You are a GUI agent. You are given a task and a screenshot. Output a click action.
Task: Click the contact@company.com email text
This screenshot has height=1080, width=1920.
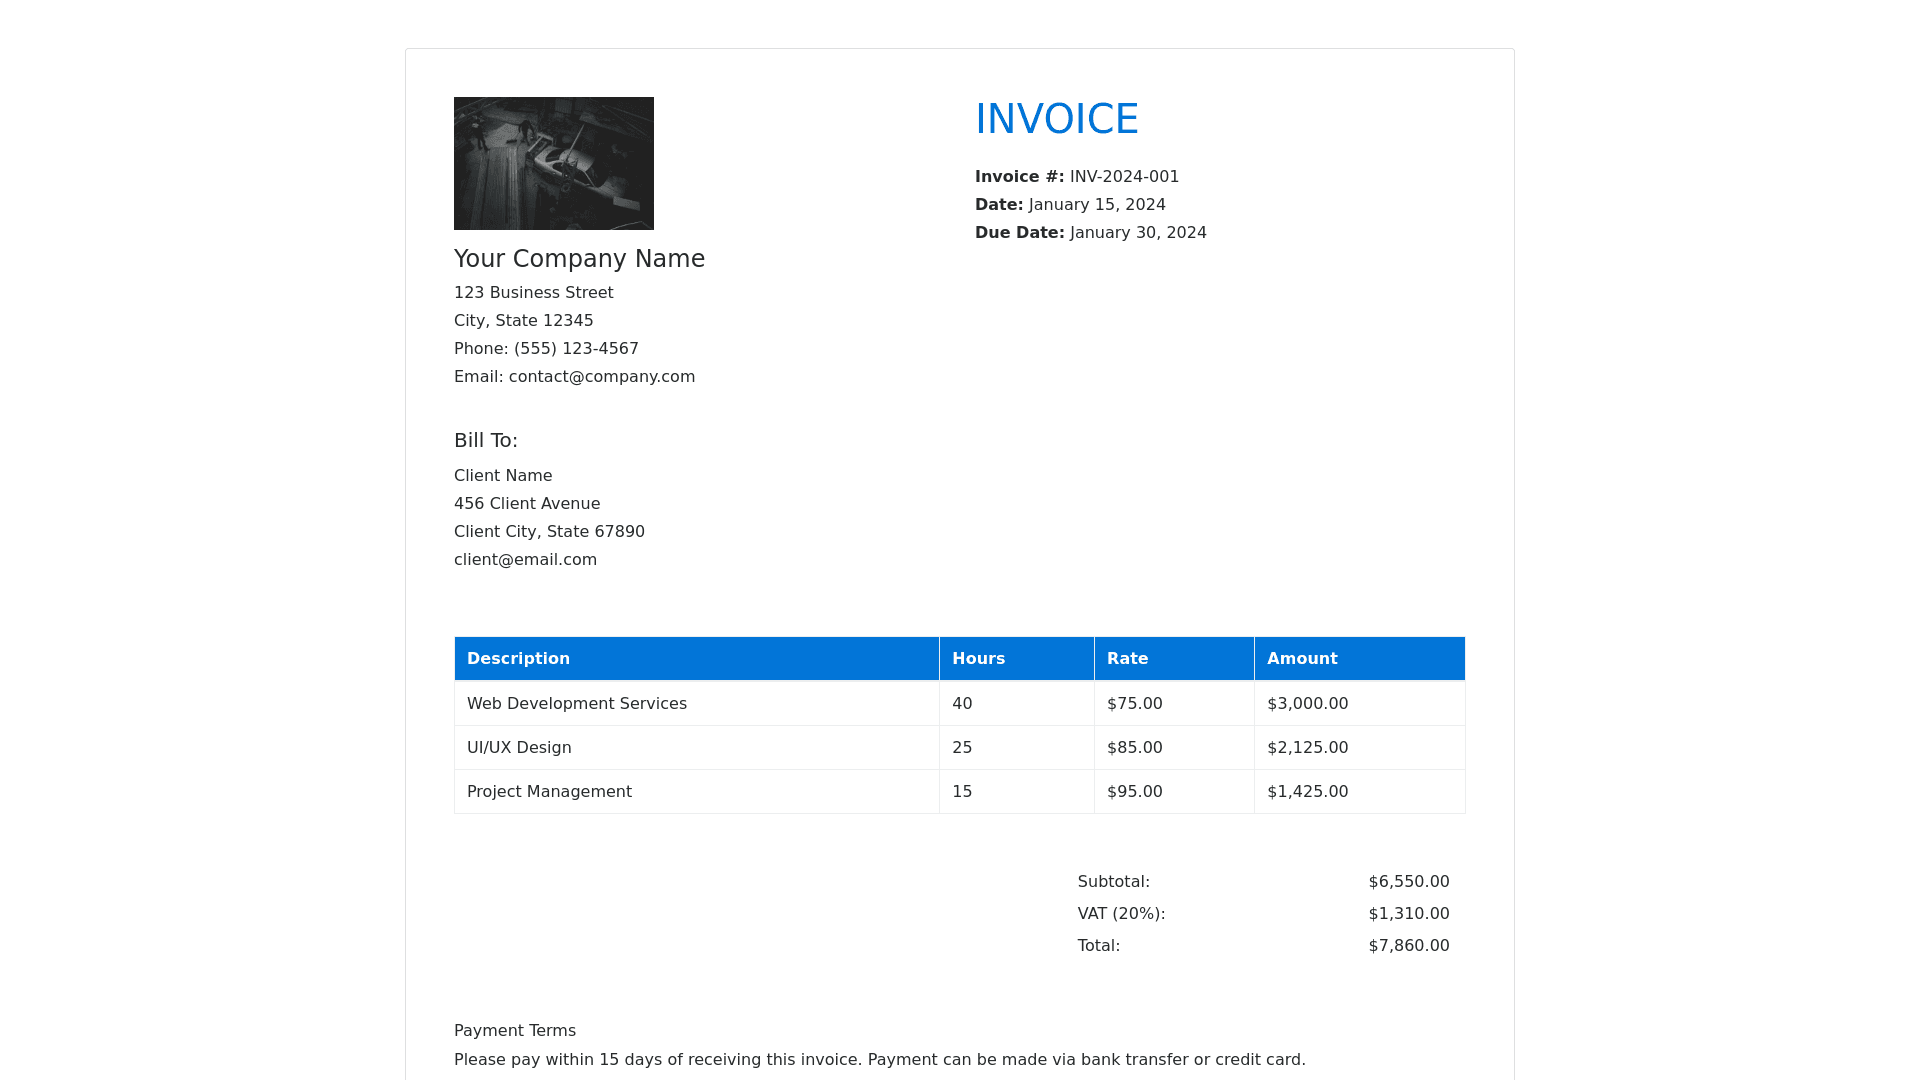tap(601, 377)
